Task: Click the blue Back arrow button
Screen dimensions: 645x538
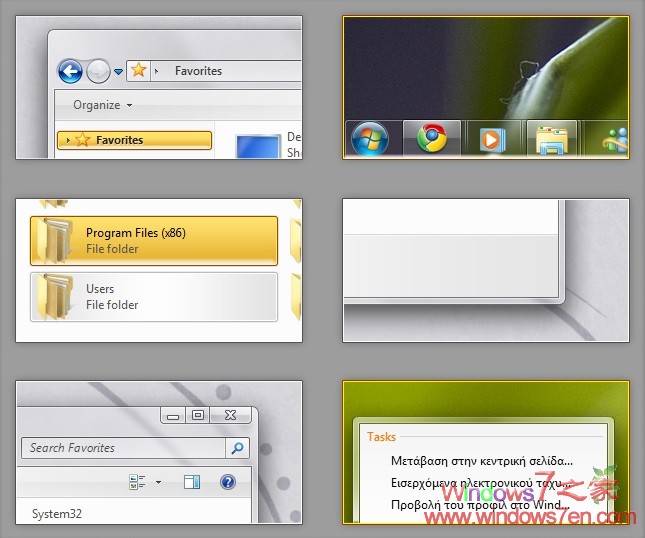Action: coord(70,71)
